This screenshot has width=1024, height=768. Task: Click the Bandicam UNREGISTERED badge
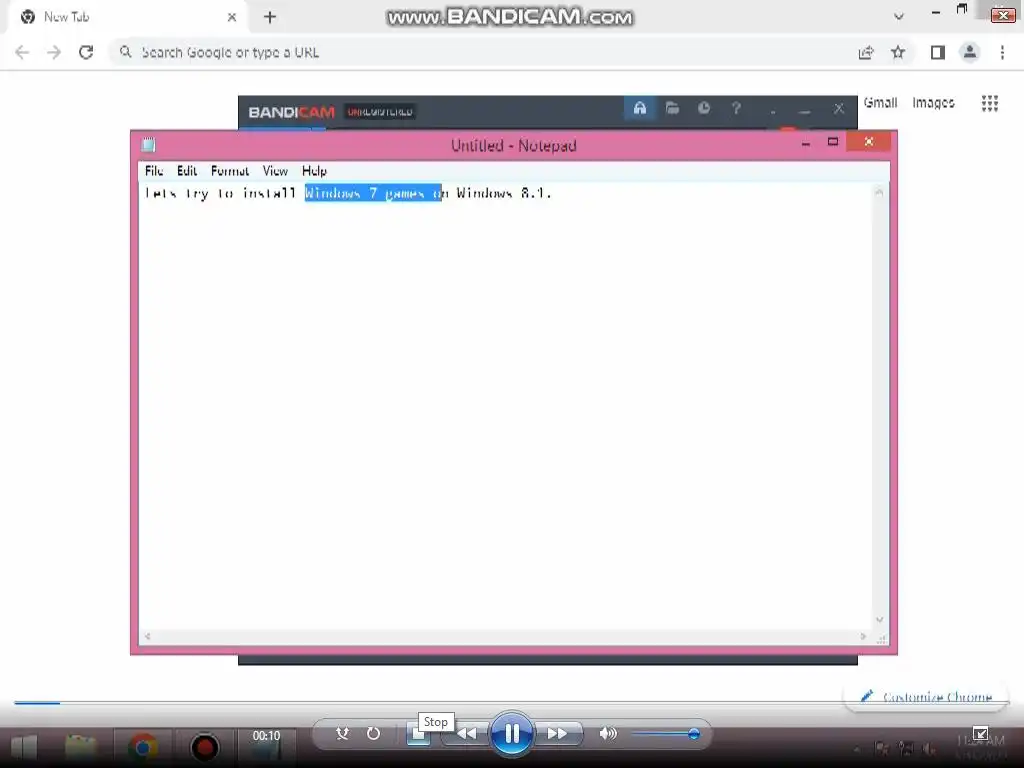380,112
